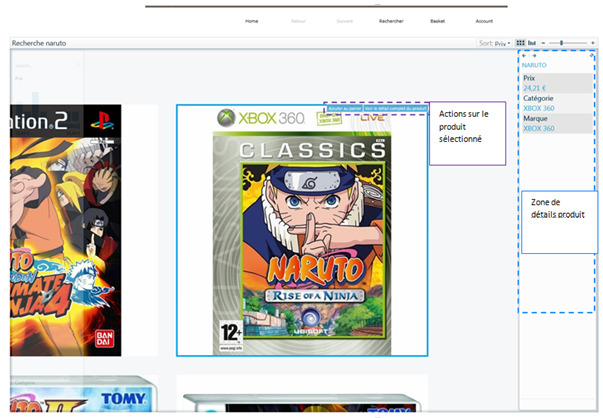Screen dimensions: 603x418
Task: Go to the Home menu item
Action: [252, 21]
